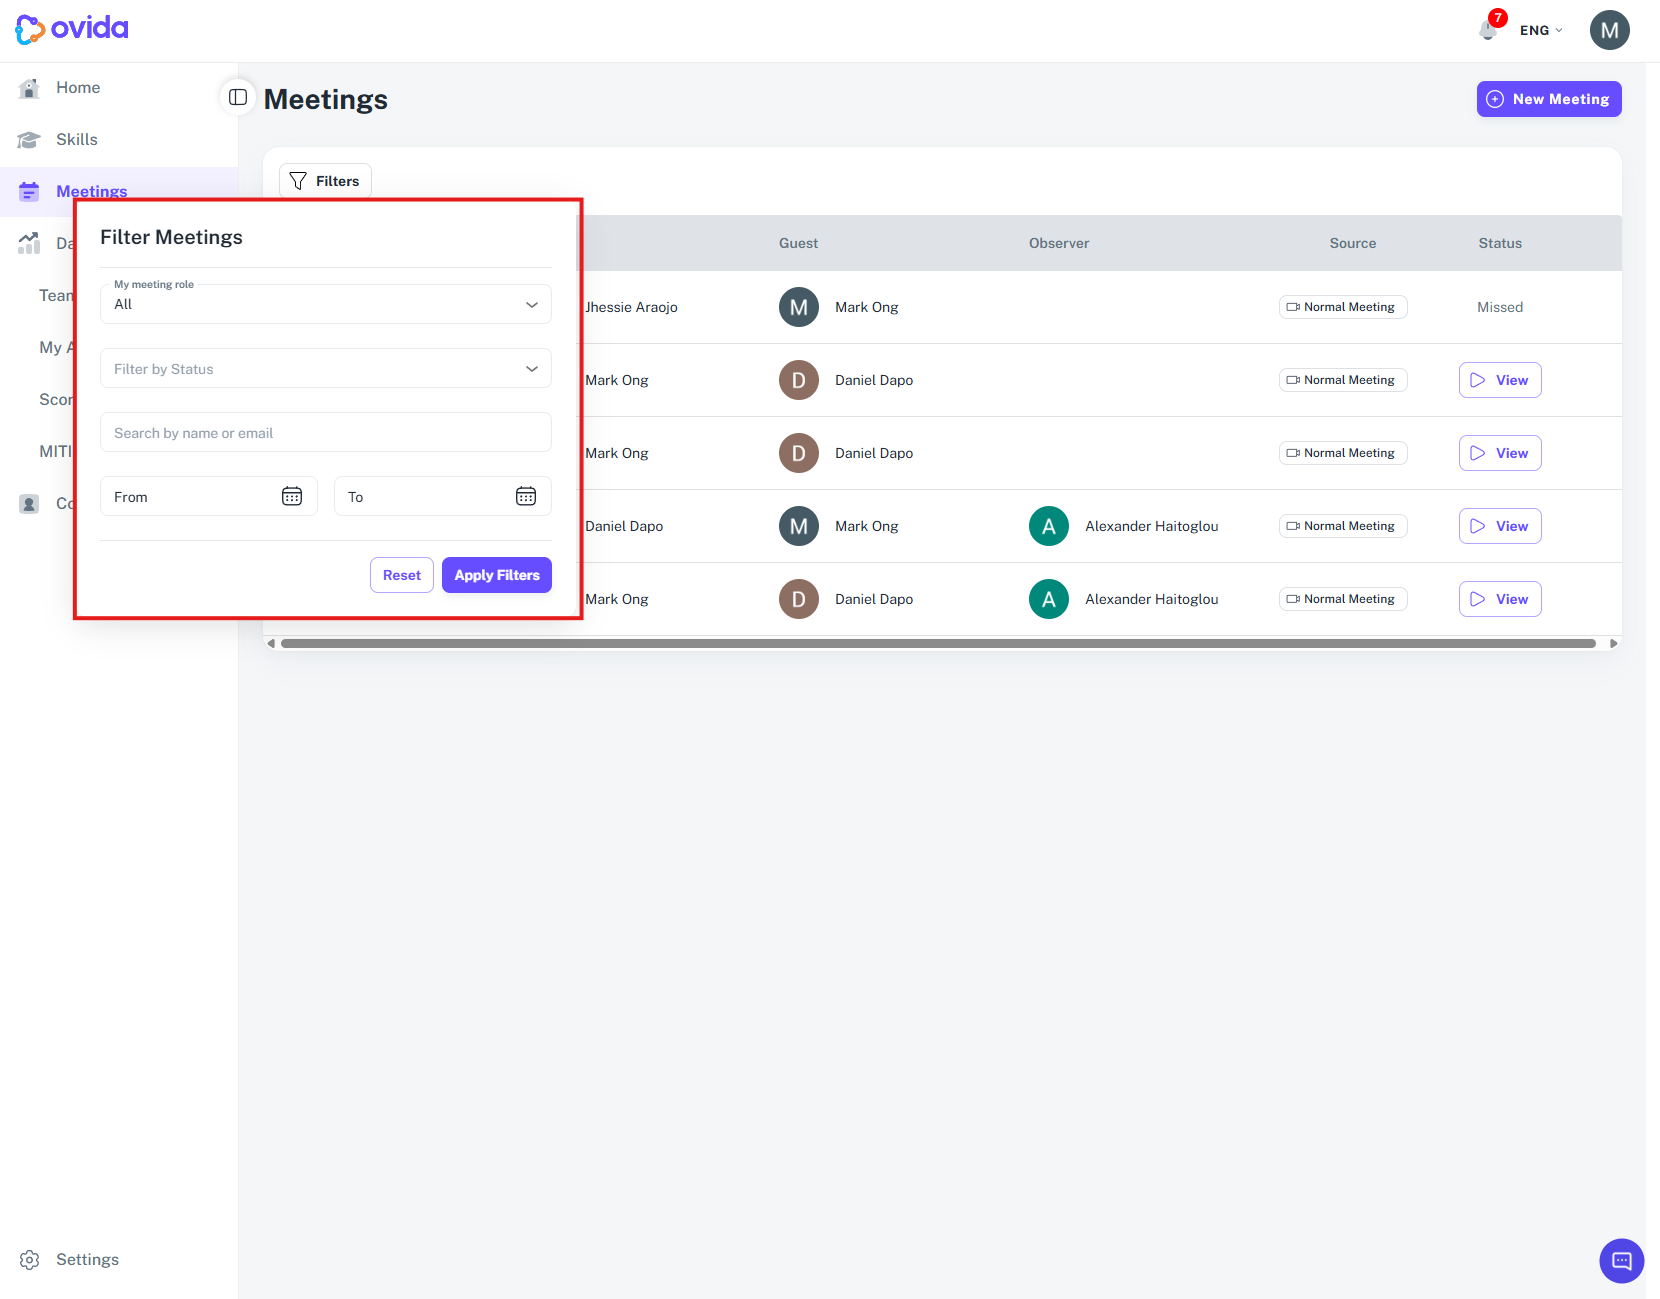The height and width of the screenshot is (1299, 1660).
Task: Click the Filters button
Action: (x=325, y=181)
